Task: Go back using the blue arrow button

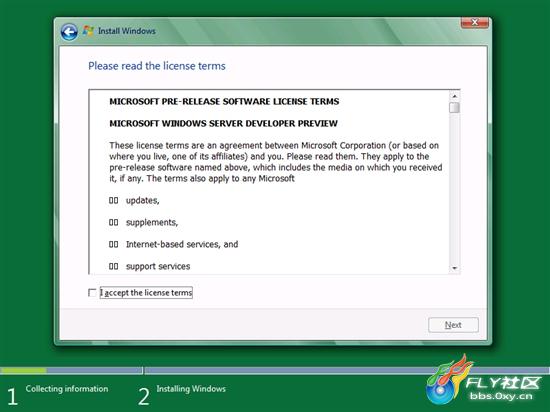Action: 69,32
